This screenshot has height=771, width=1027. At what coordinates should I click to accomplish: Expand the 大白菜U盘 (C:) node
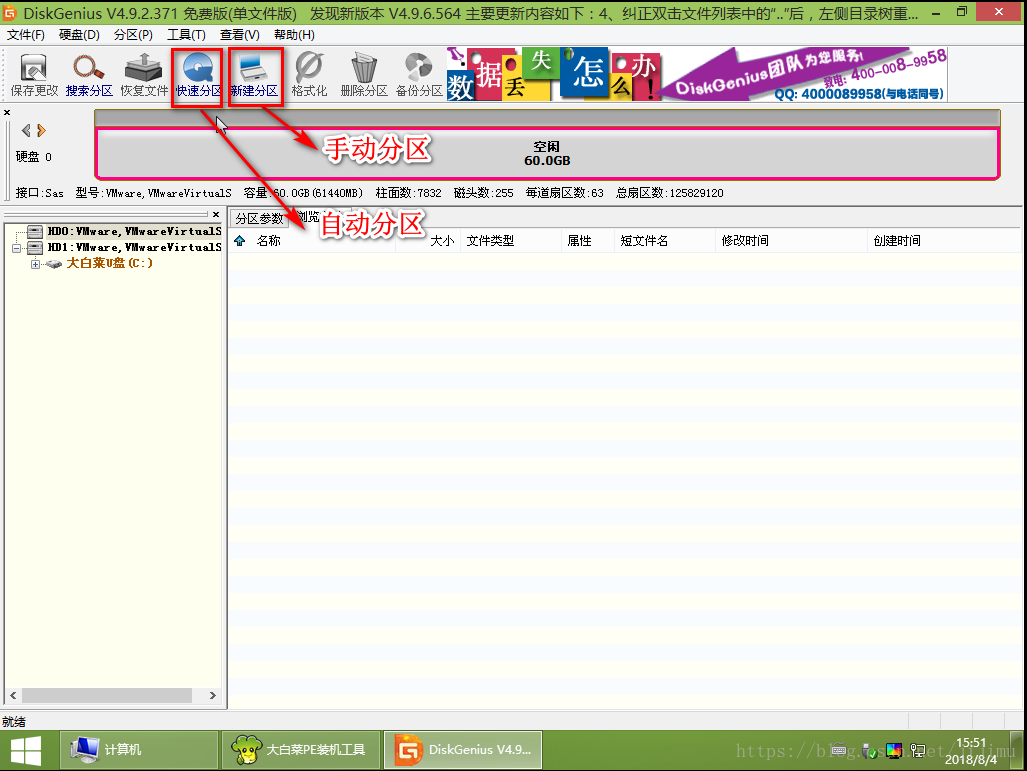tap(35, 263)
